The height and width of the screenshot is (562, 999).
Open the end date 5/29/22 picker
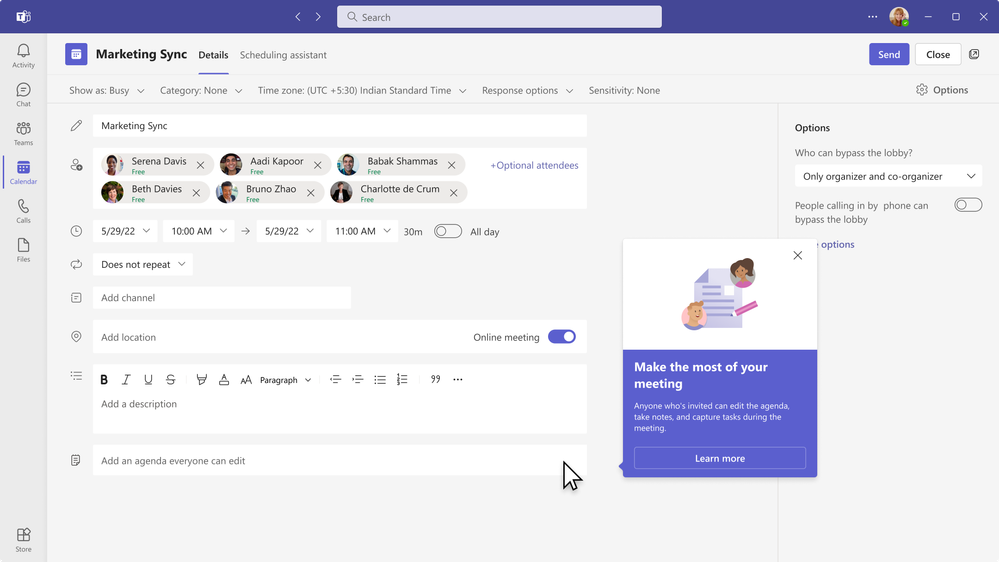289,231
